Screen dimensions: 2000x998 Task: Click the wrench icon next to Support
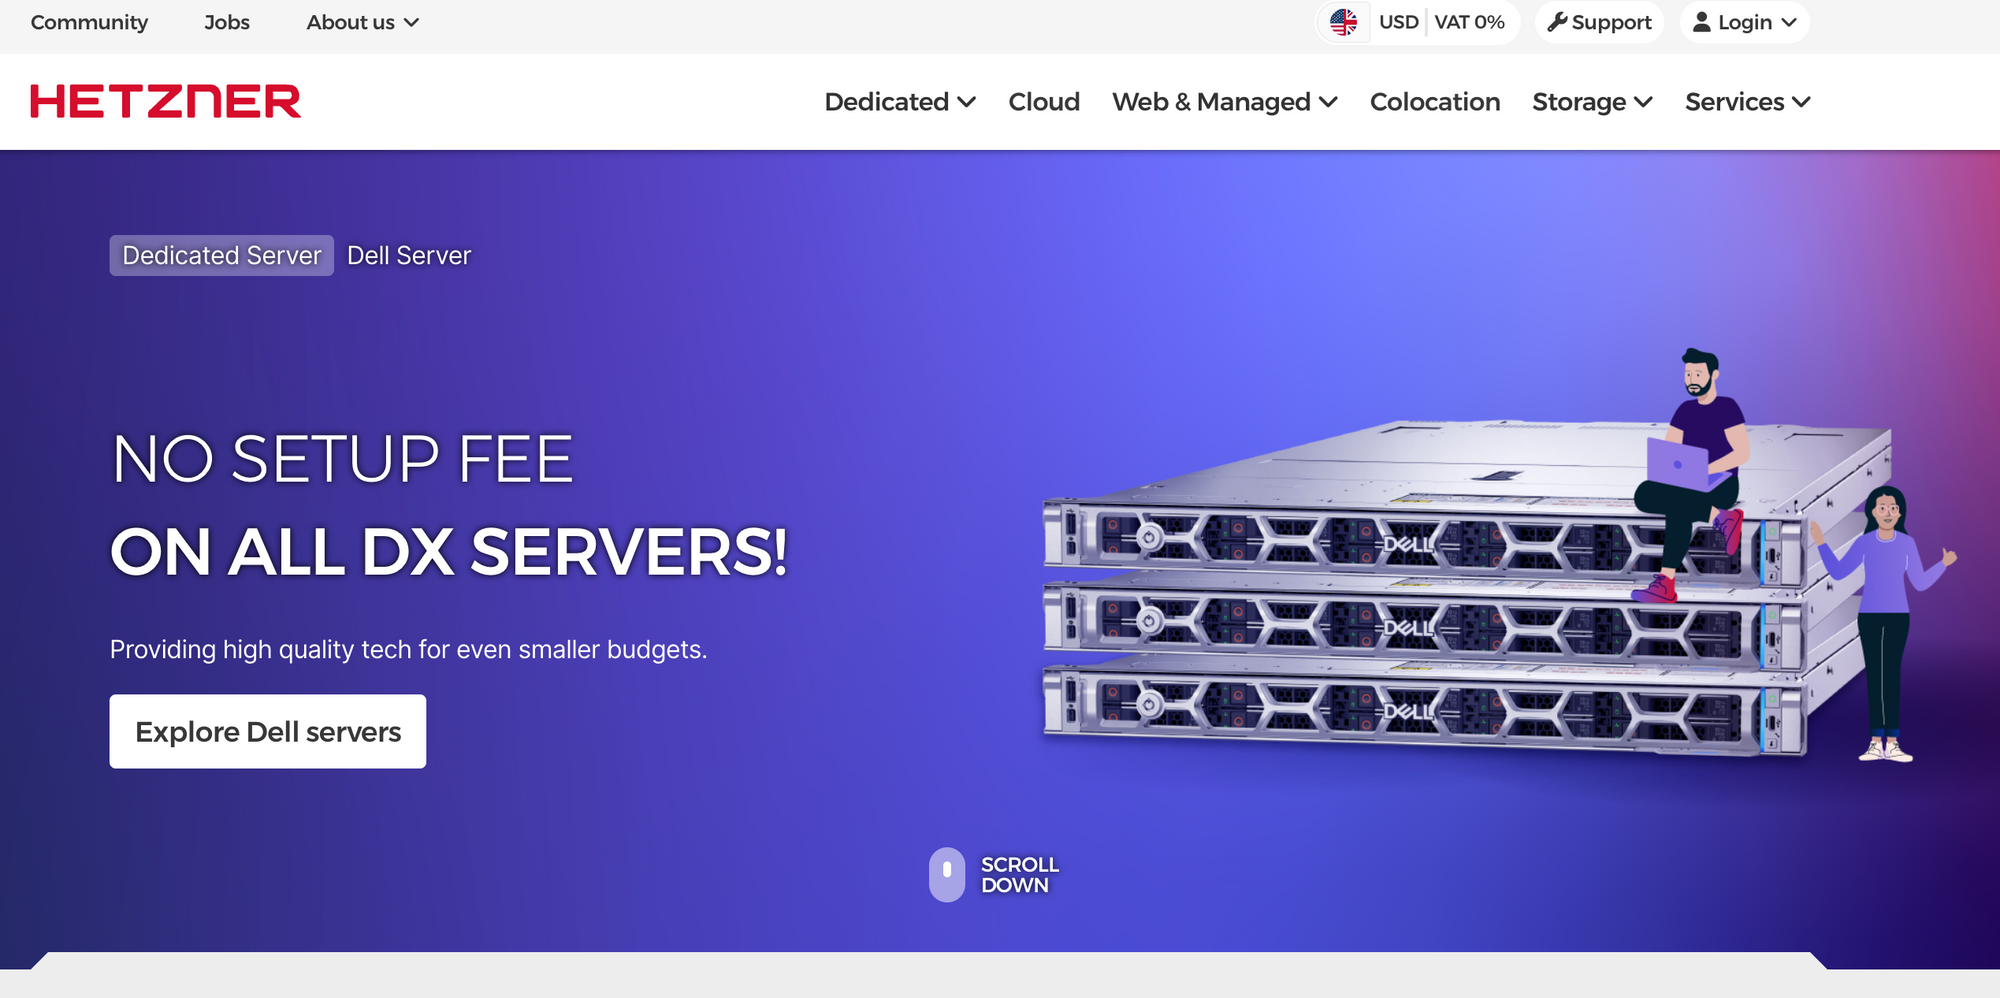[x=1557, y=22]
